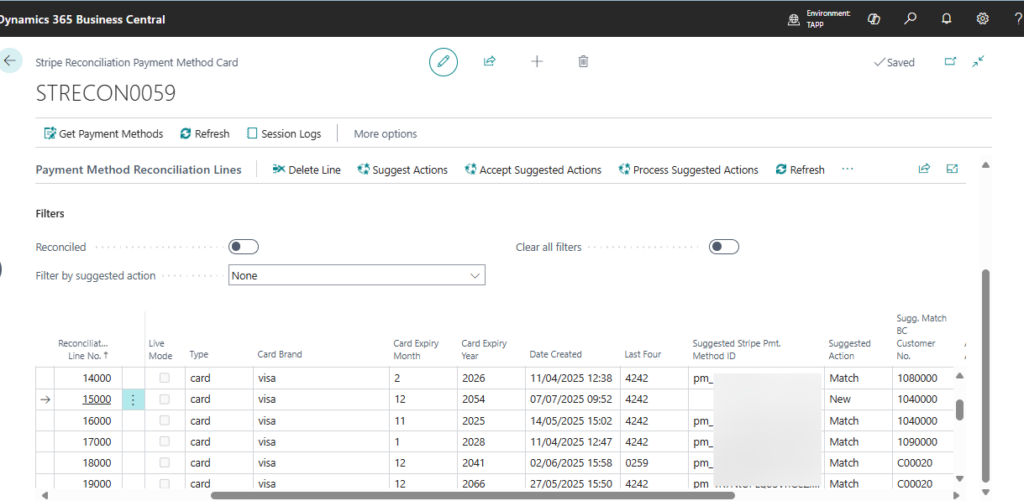
Task: Expand lines section to full view icon
Action: coord(952,169)
